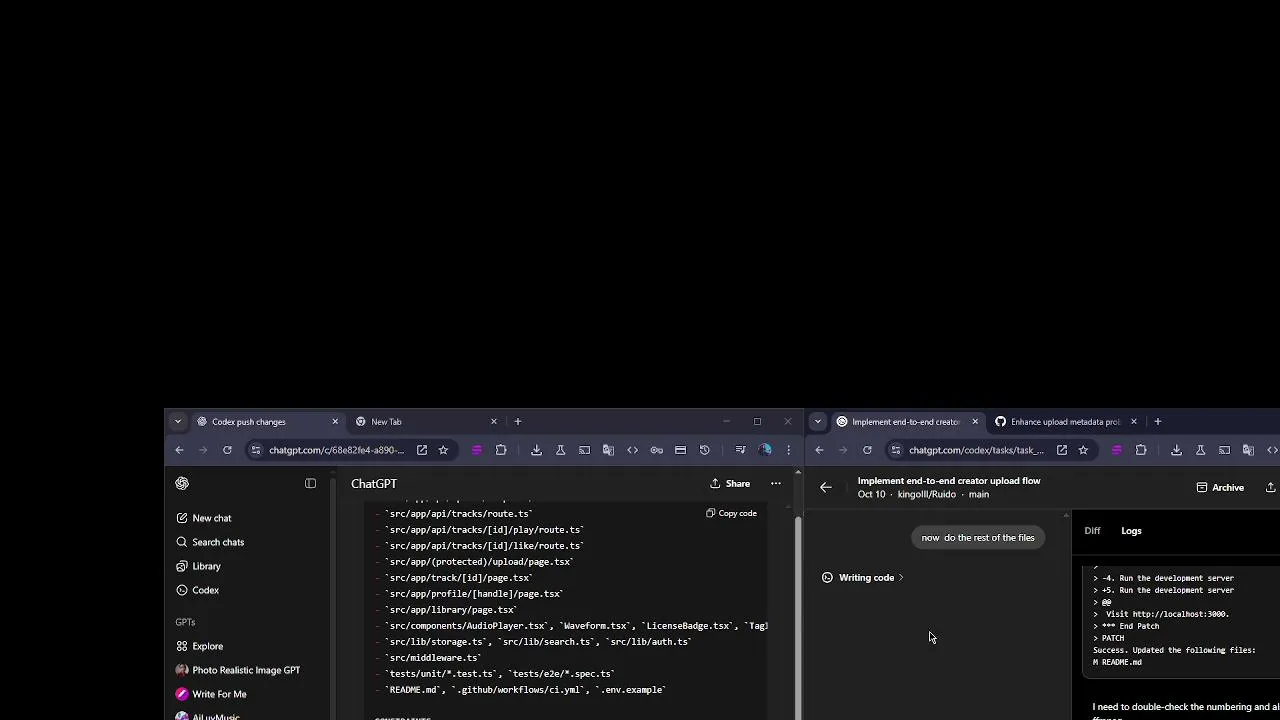Copy code from the code block
Image resolution: width=1280 pixels, height=720 pixels.
(x=731, y=513)
